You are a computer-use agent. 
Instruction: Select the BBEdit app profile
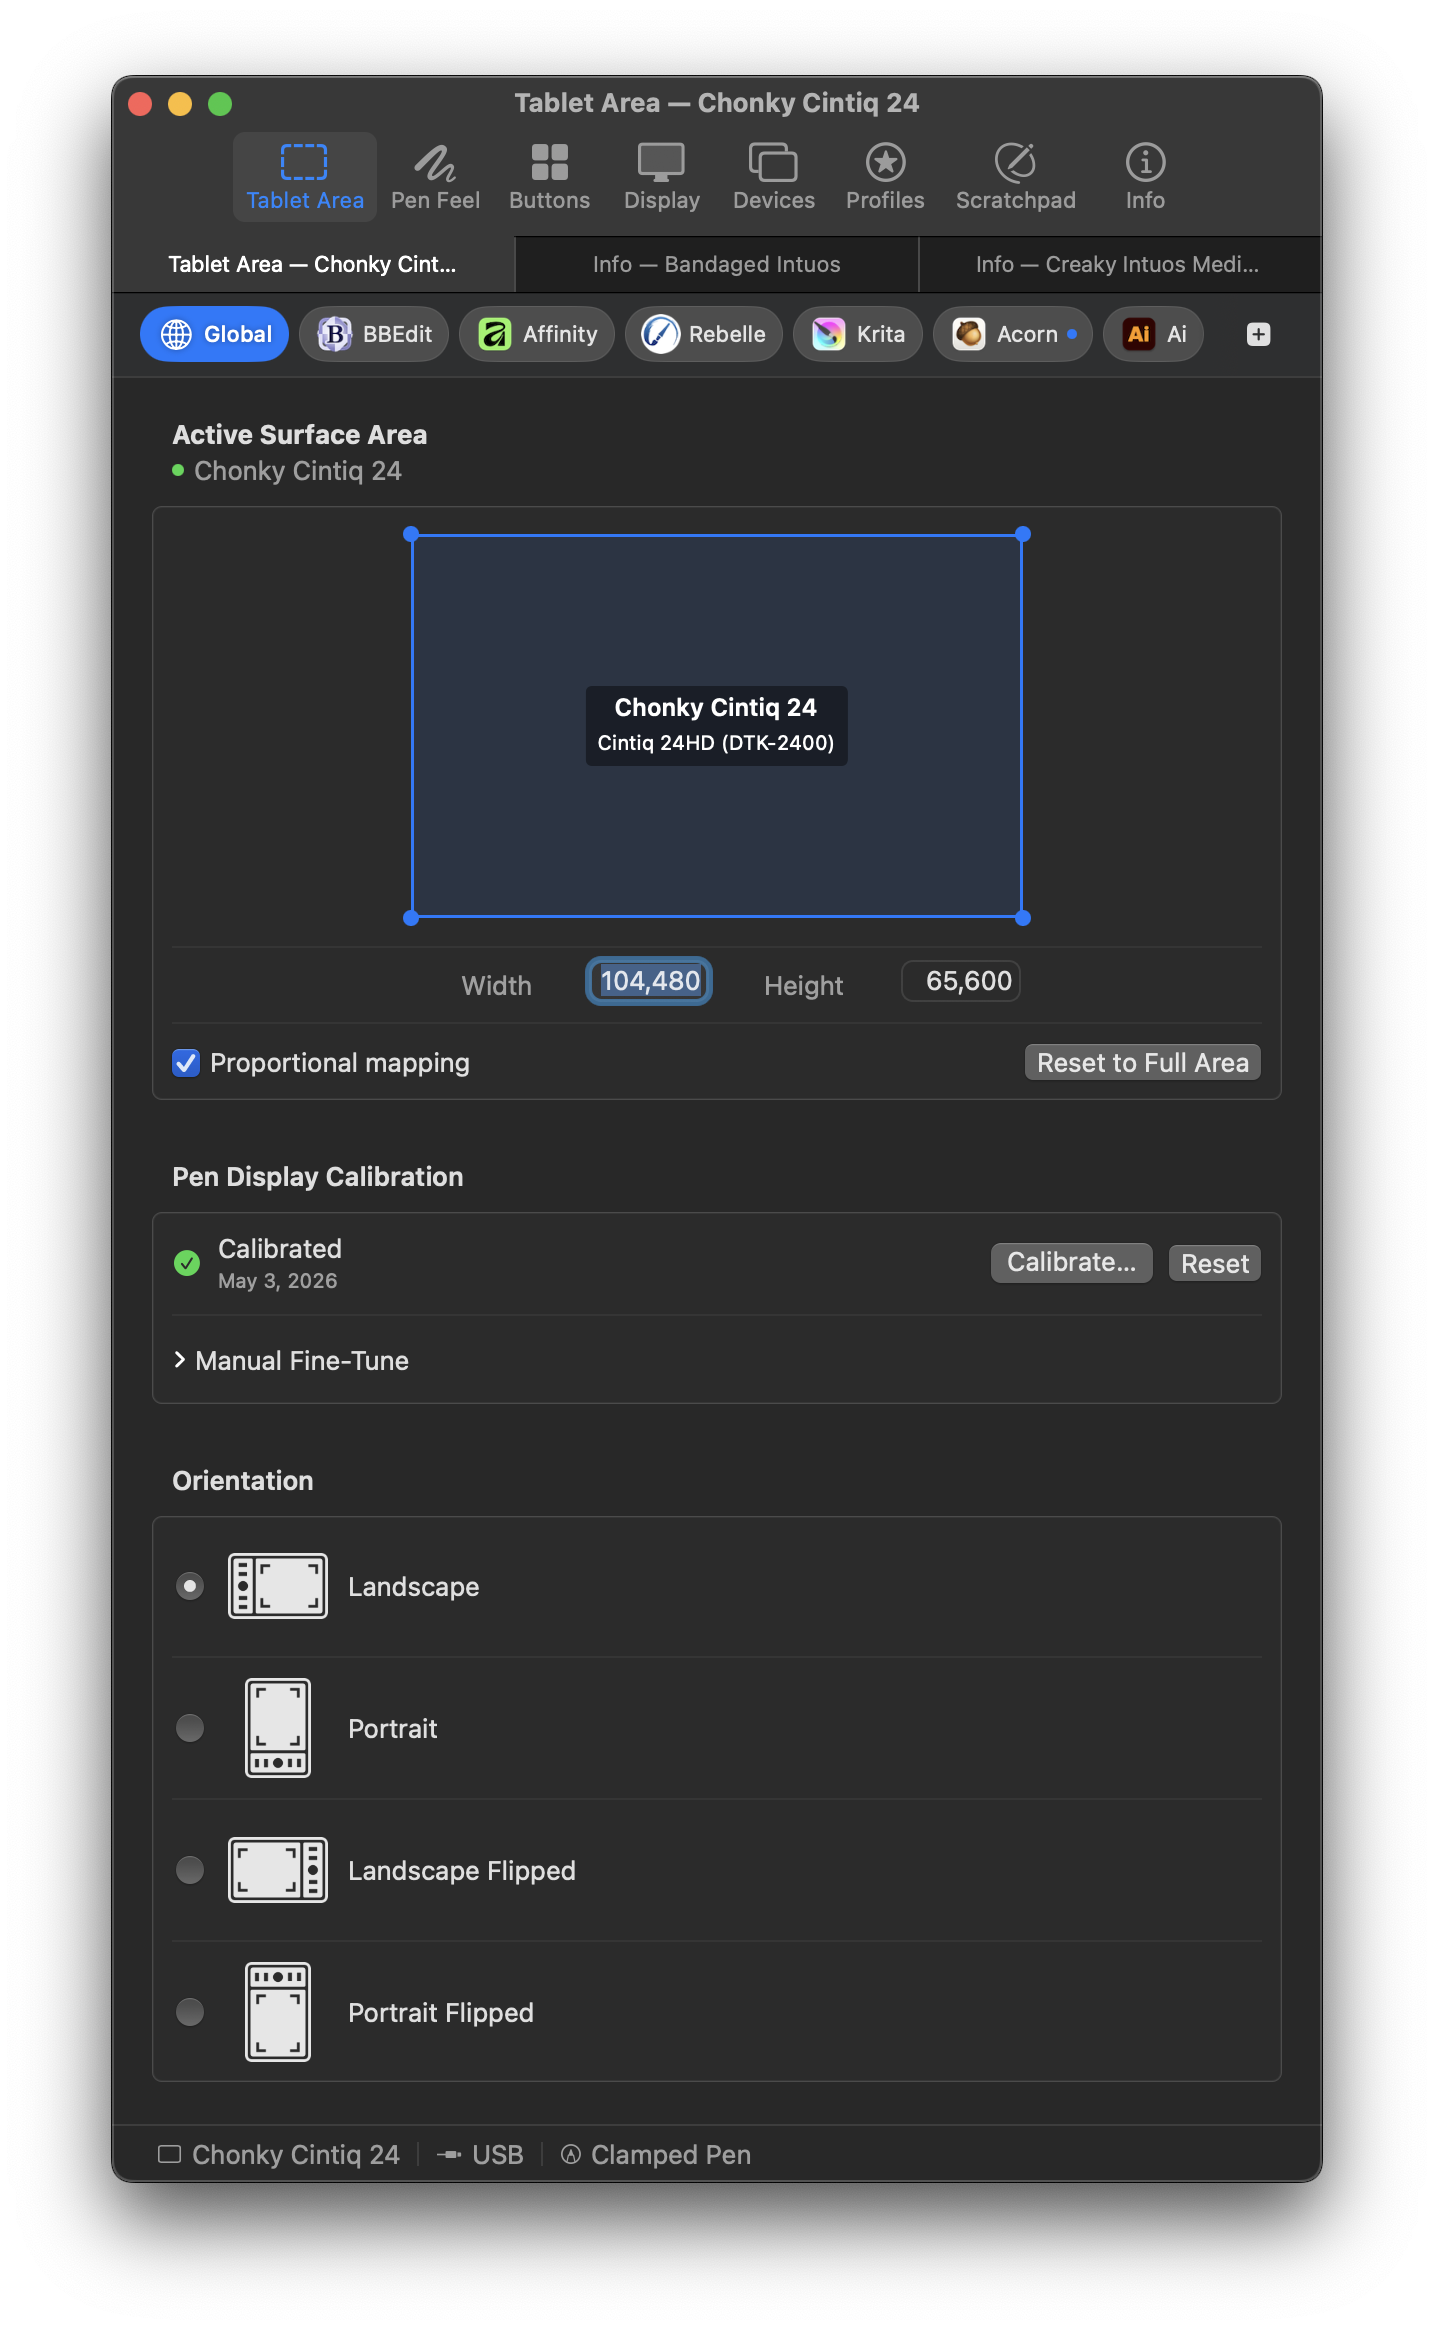[x=374, y=334]
